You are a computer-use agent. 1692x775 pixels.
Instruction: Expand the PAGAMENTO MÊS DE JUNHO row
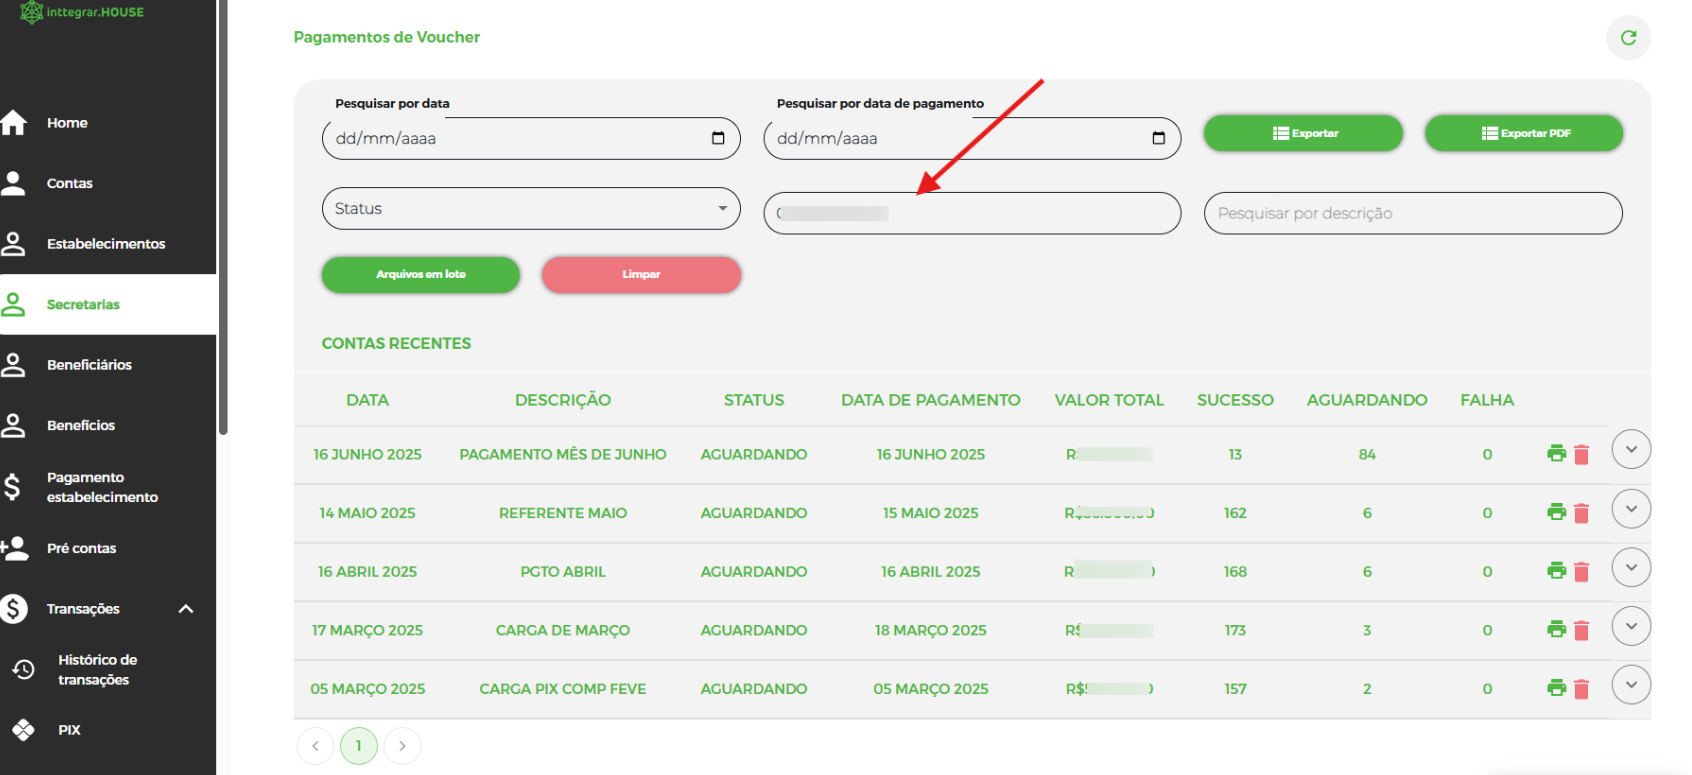coord(1630,450)
